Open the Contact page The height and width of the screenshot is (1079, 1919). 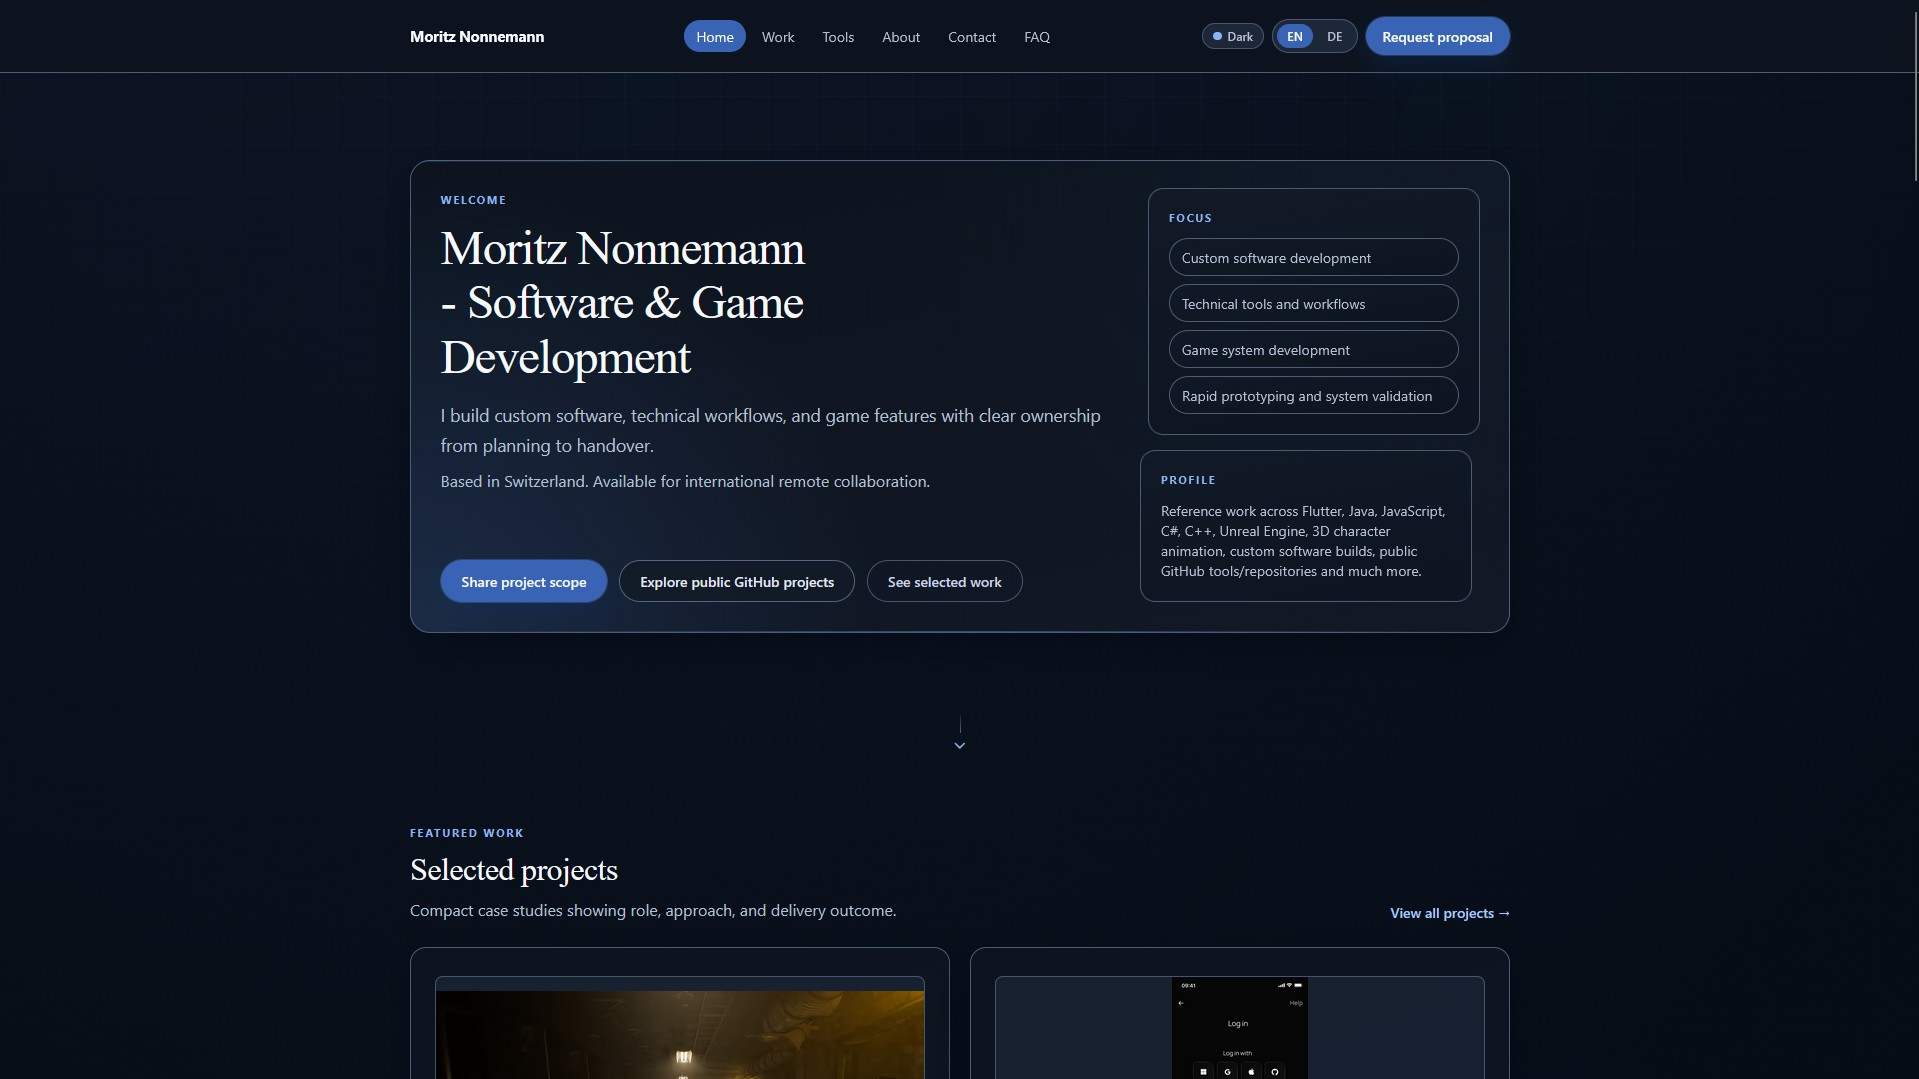pos(971,36)
